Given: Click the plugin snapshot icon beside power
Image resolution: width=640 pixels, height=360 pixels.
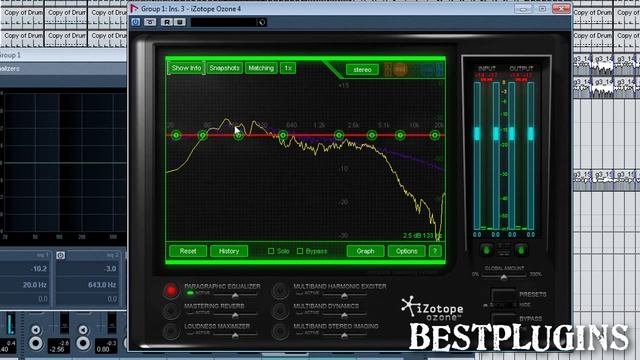Looking at the screenshot, I should click(150, 22).
